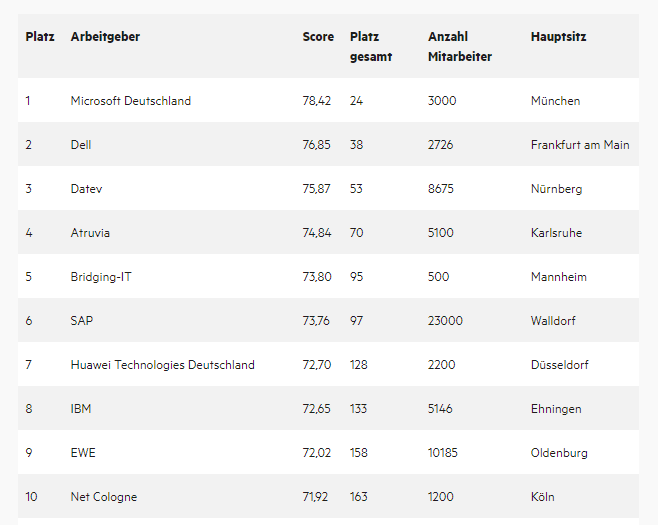
Task: Click the Arbeitgeber column header
Action: 105,37
